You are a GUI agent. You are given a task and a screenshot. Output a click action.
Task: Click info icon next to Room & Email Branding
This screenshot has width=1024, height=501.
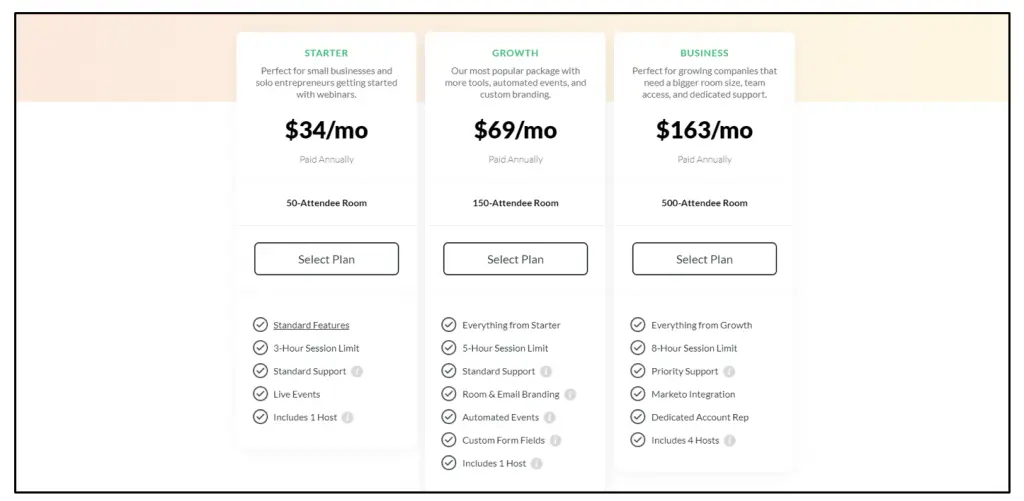click(x=570, y=394)
